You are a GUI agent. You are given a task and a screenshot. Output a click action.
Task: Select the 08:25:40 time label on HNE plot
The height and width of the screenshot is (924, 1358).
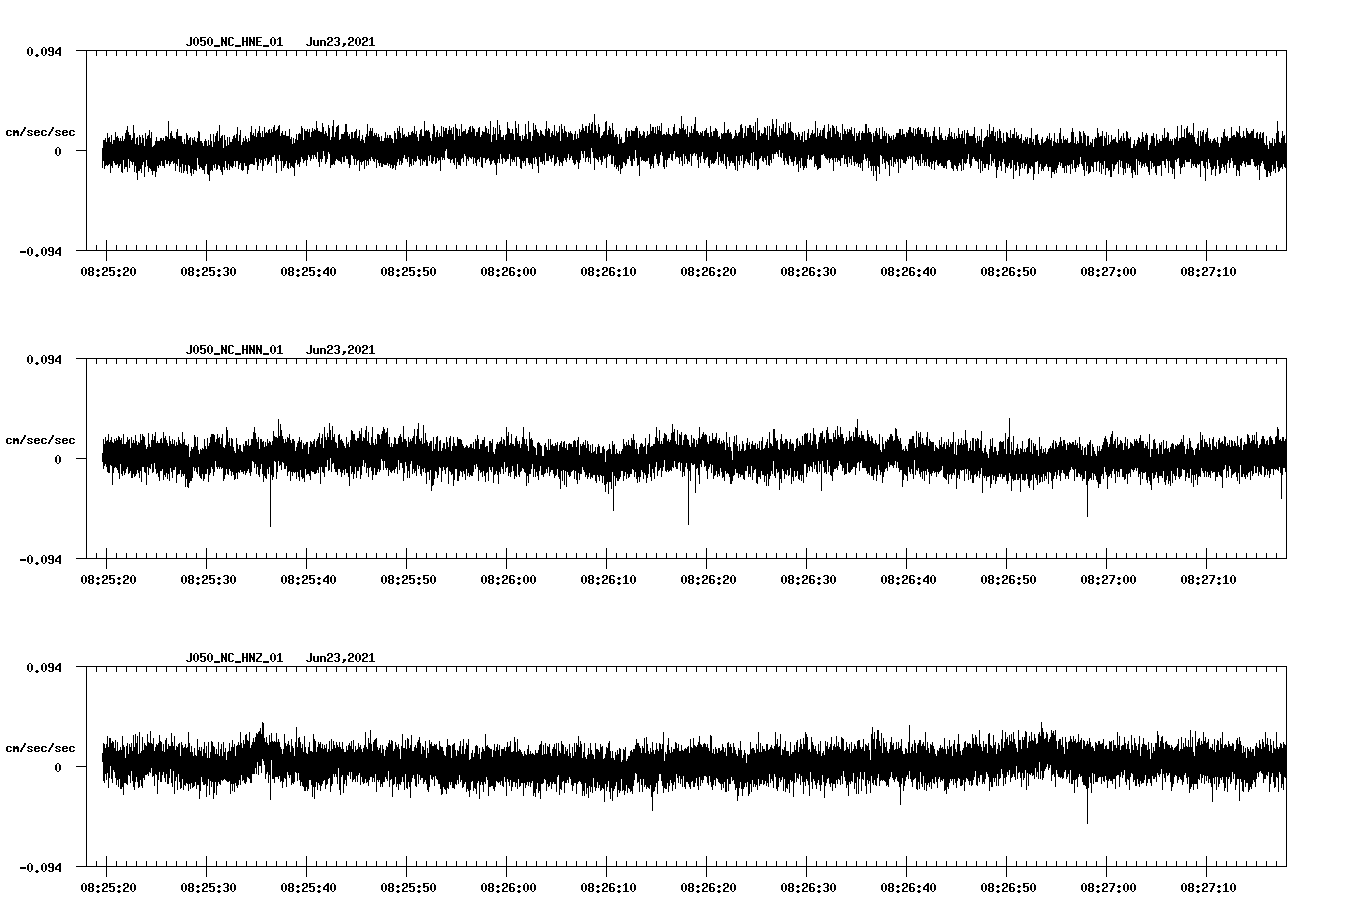pos(308,272)
